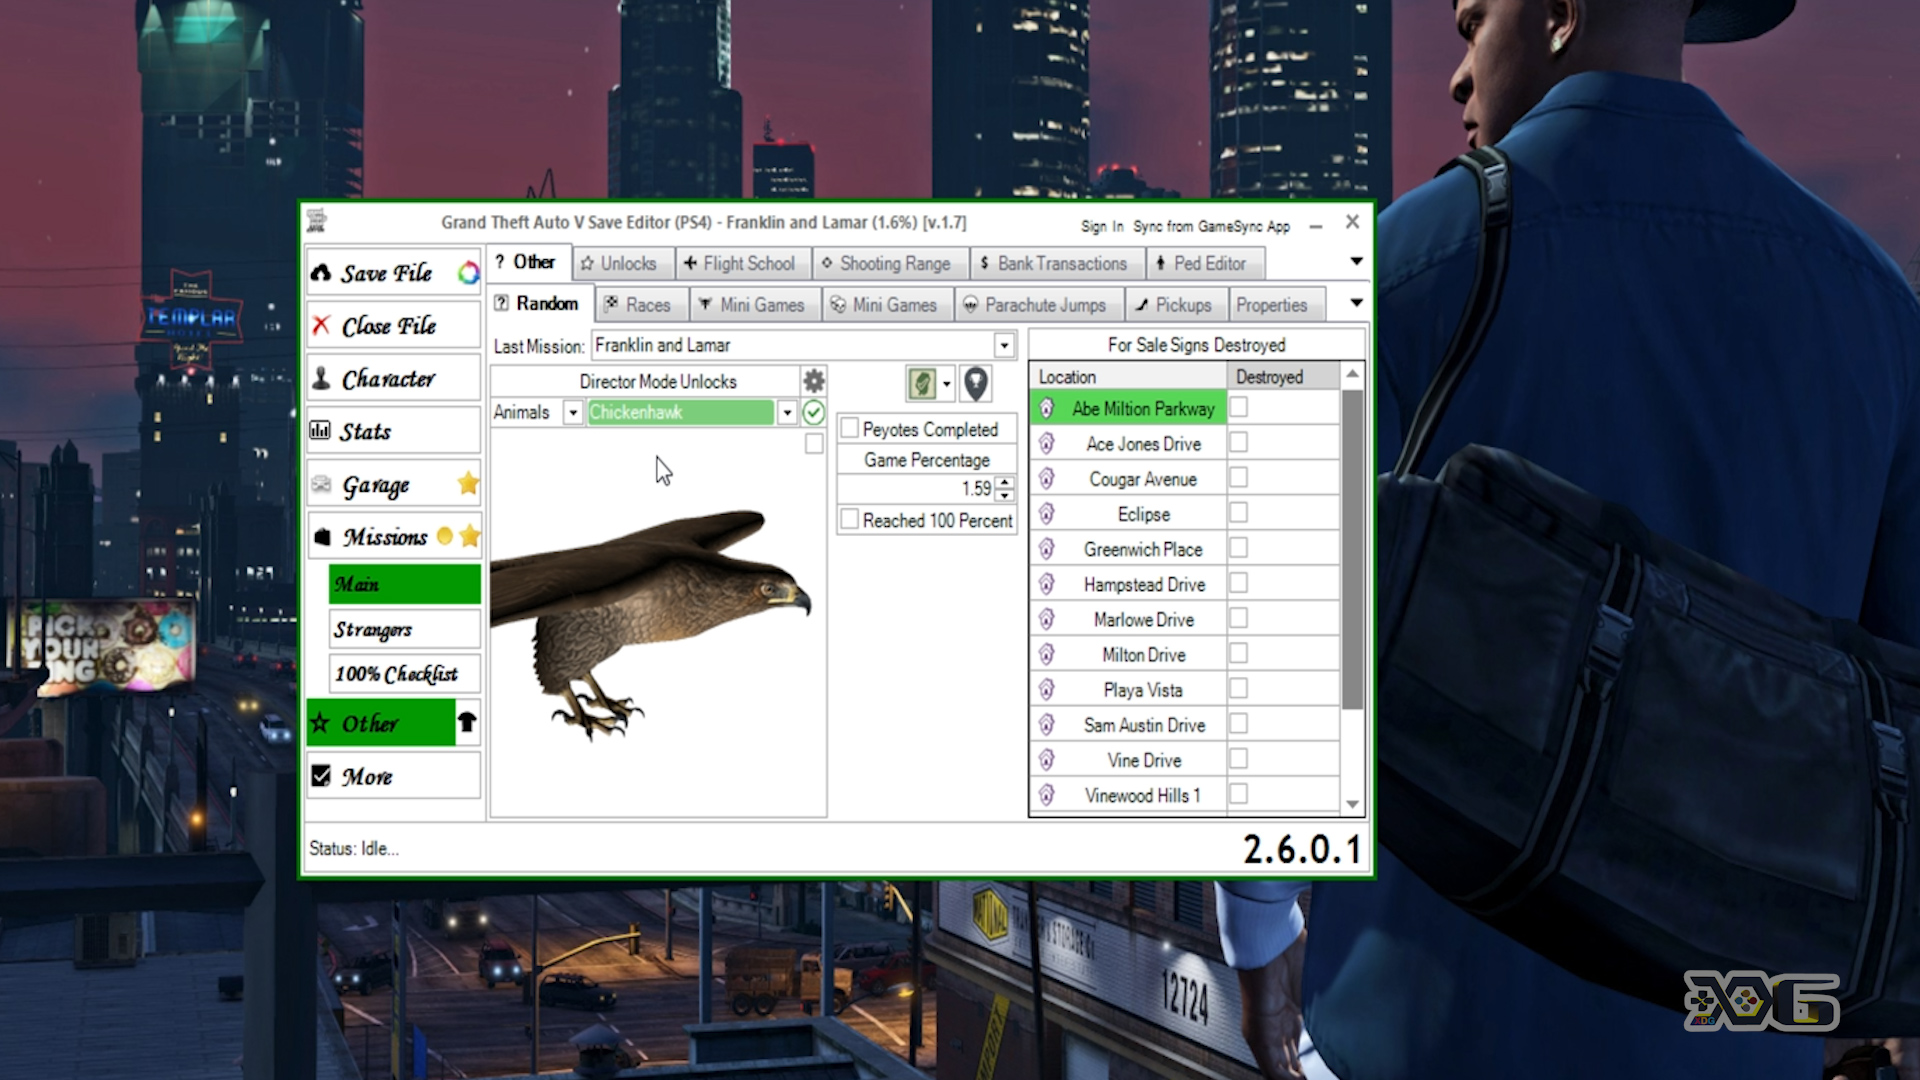Expand the last mission dropdown selector
The height and width of the screenshot is (1080, 1920).
(1004, 344)
